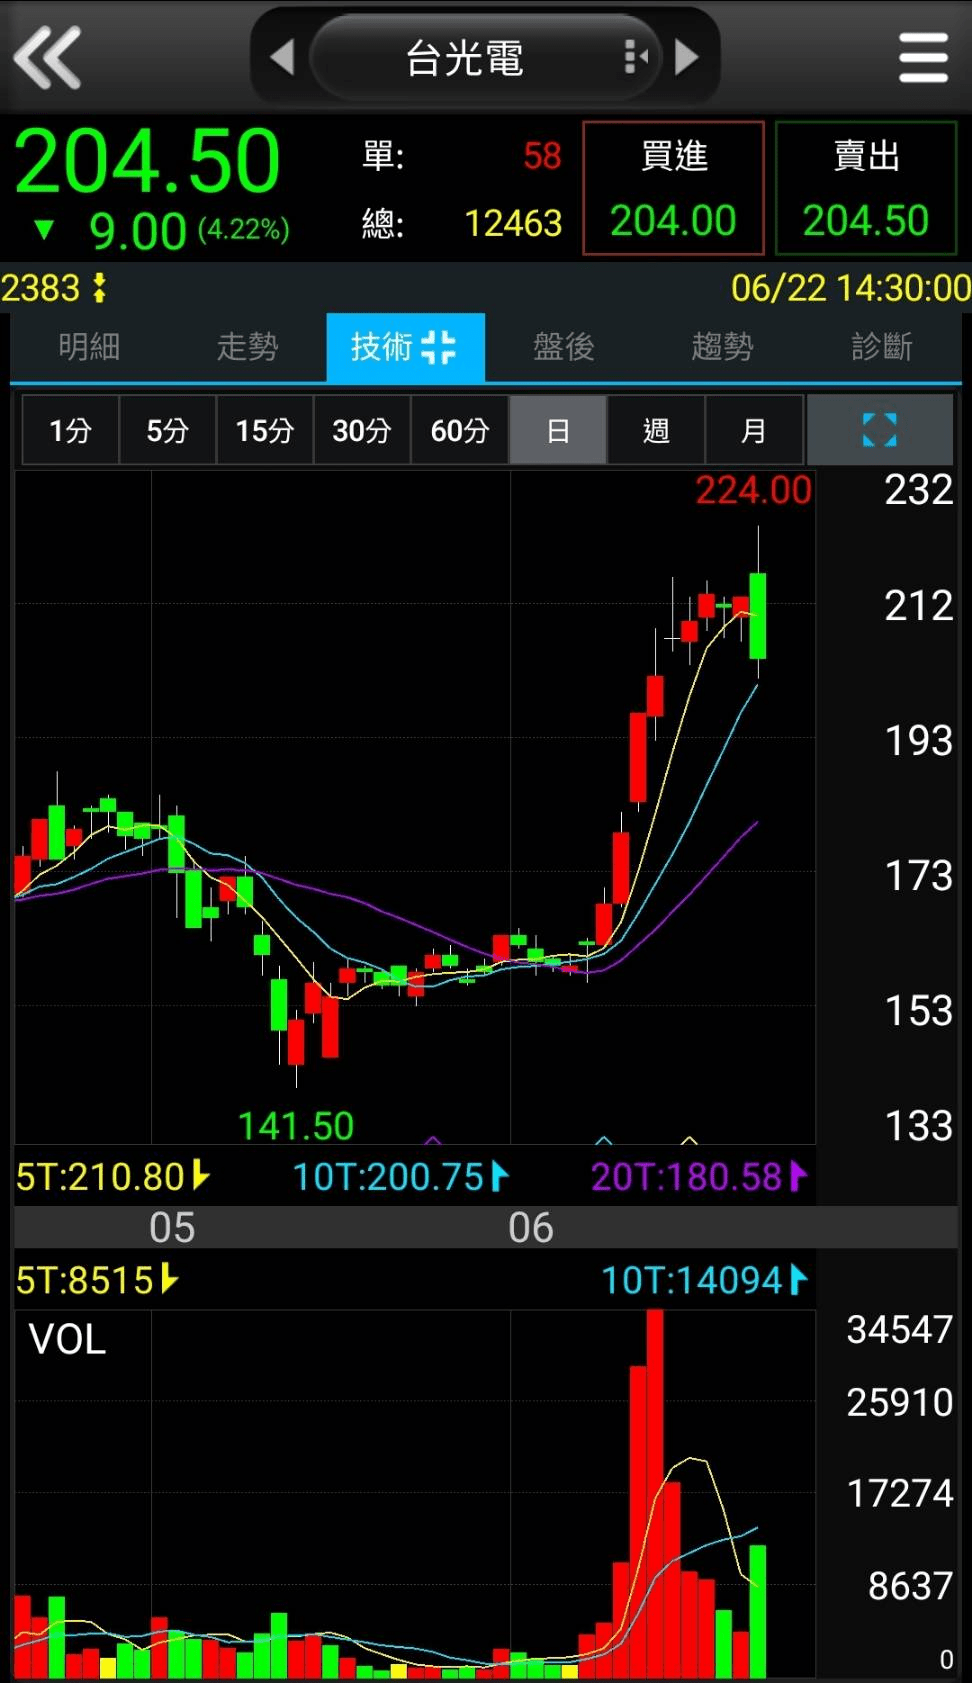Tap the yellow icon beside code 2383

(99, 289)
